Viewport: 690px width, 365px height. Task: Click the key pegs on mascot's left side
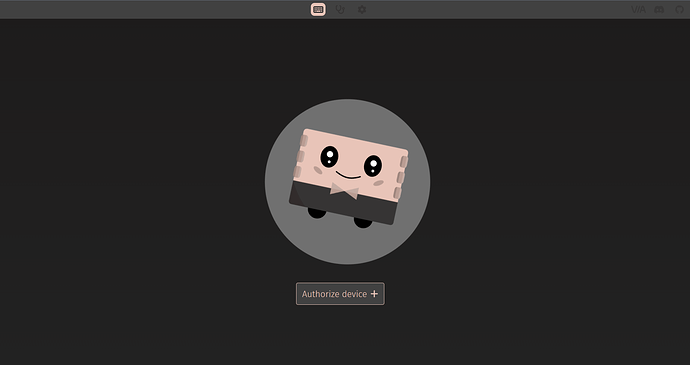[x=300, y=156]
